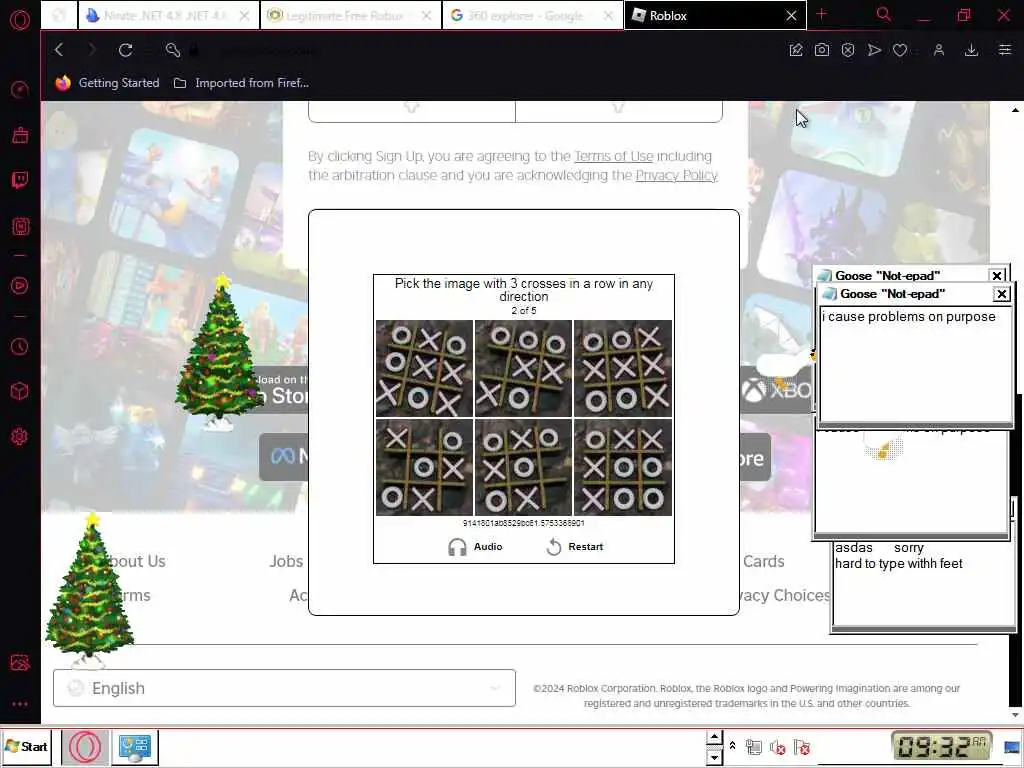Image resolution: width=1024 pixels, height=768 pixels.
Task: Open Extensions cube icon in sidebar
Action: pos(20,391)
